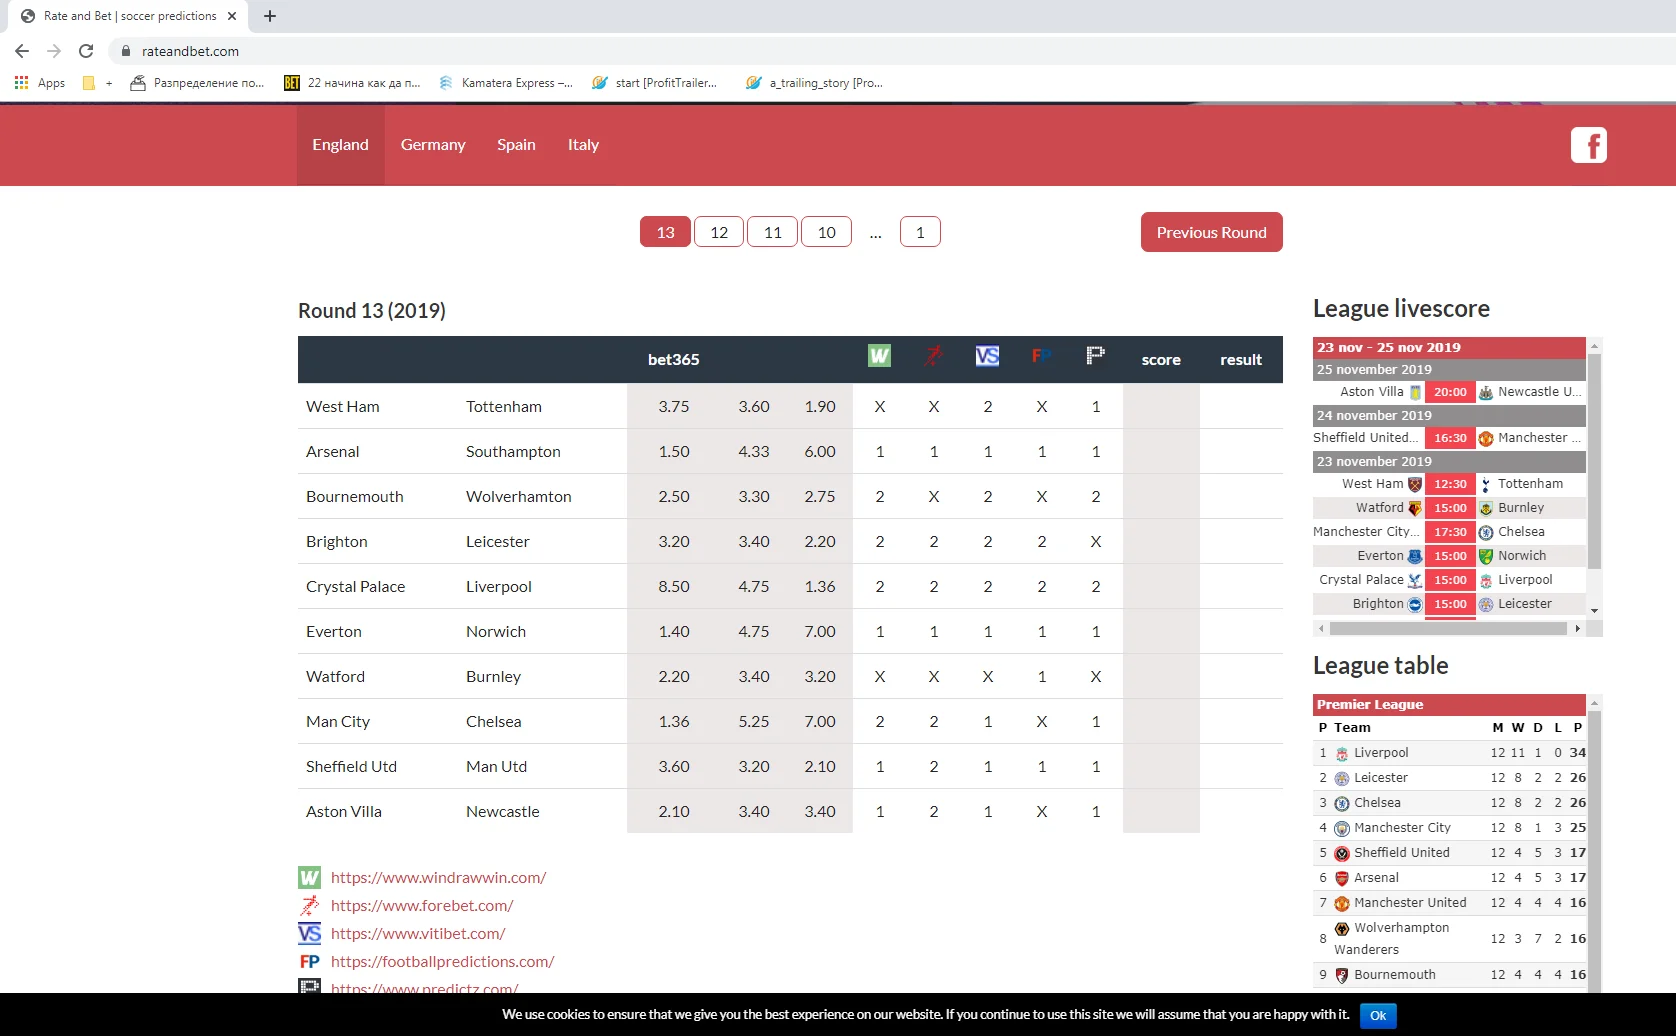Reload the page with browser refresh icon
Screen dimensions: 1676x1036
(86, 51)
